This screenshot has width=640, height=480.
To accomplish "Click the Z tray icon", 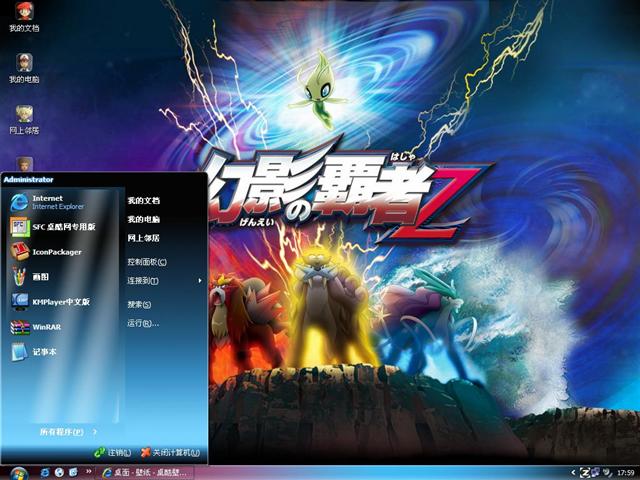I will [x=584, y=473].
